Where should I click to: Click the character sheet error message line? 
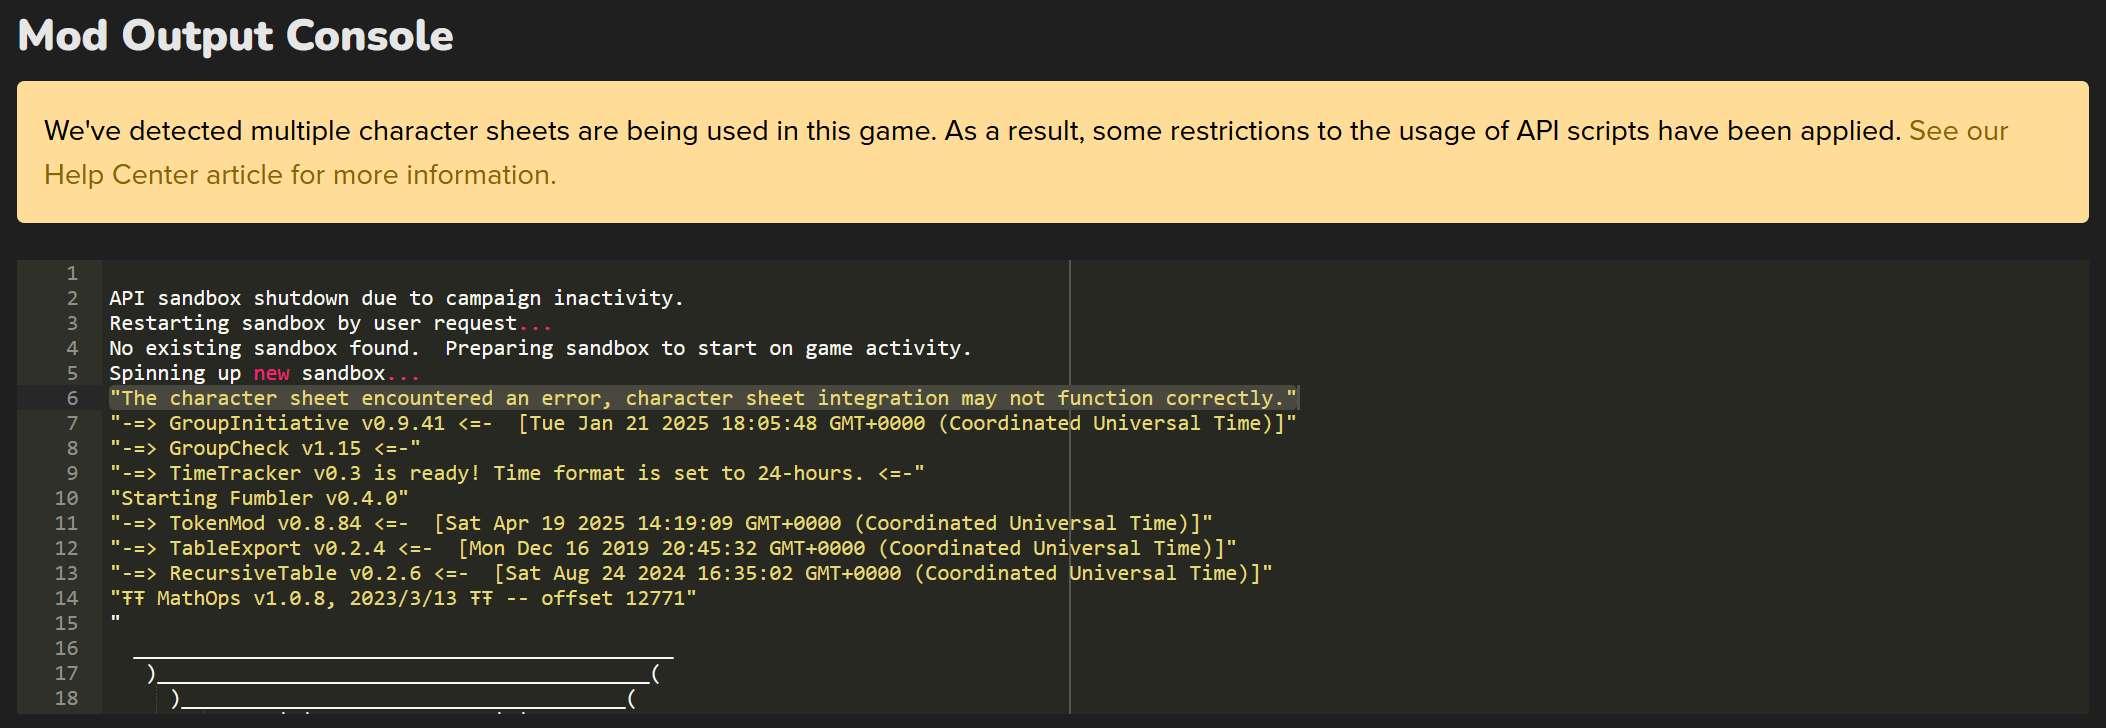tap(703, 398)
